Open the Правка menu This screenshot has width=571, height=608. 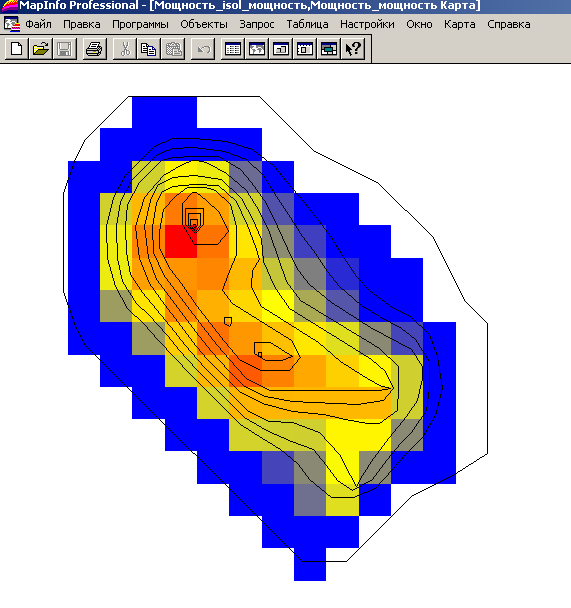tap(81, 24)
